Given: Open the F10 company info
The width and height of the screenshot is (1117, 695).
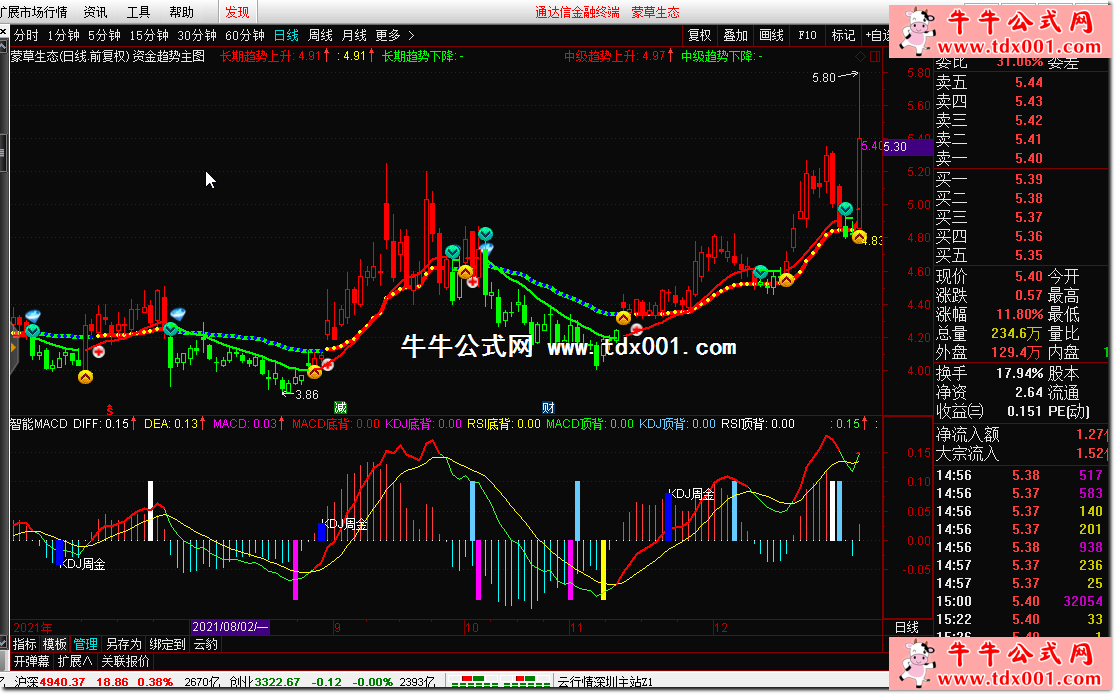Looking at the screenshot, I should pos(807,35).
